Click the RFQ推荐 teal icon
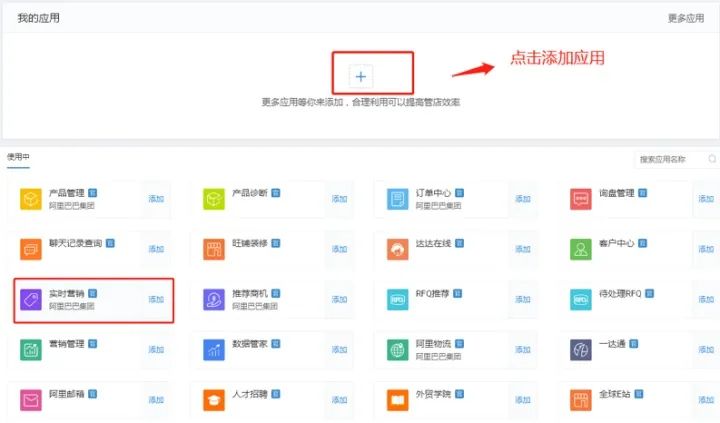720x423 pixels. pos(397,299)
